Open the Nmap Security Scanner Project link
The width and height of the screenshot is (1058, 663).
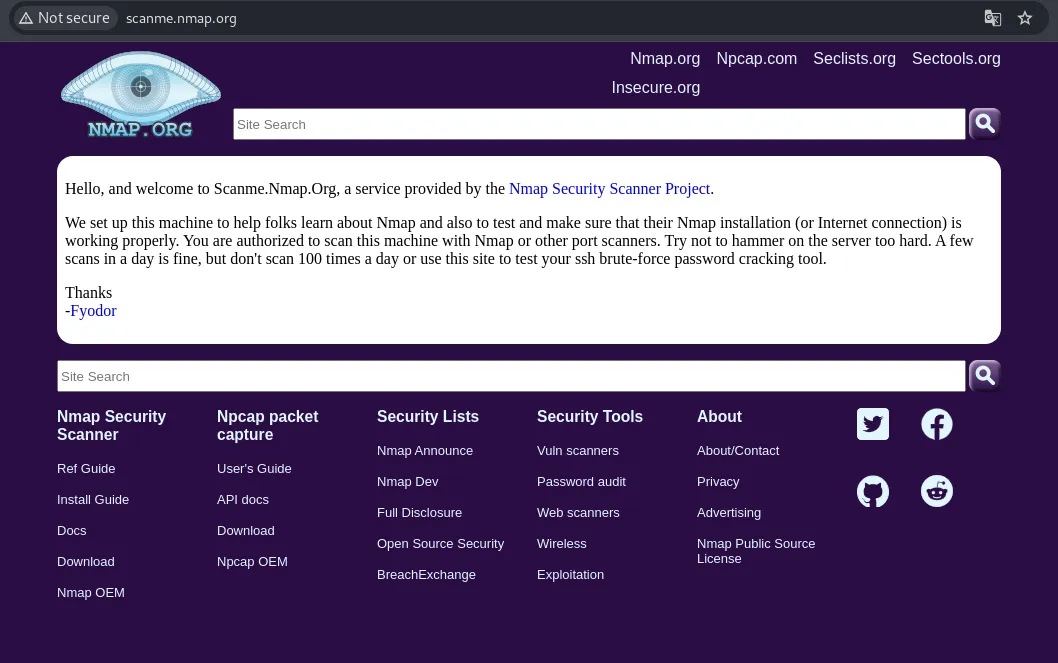point(609,189)
